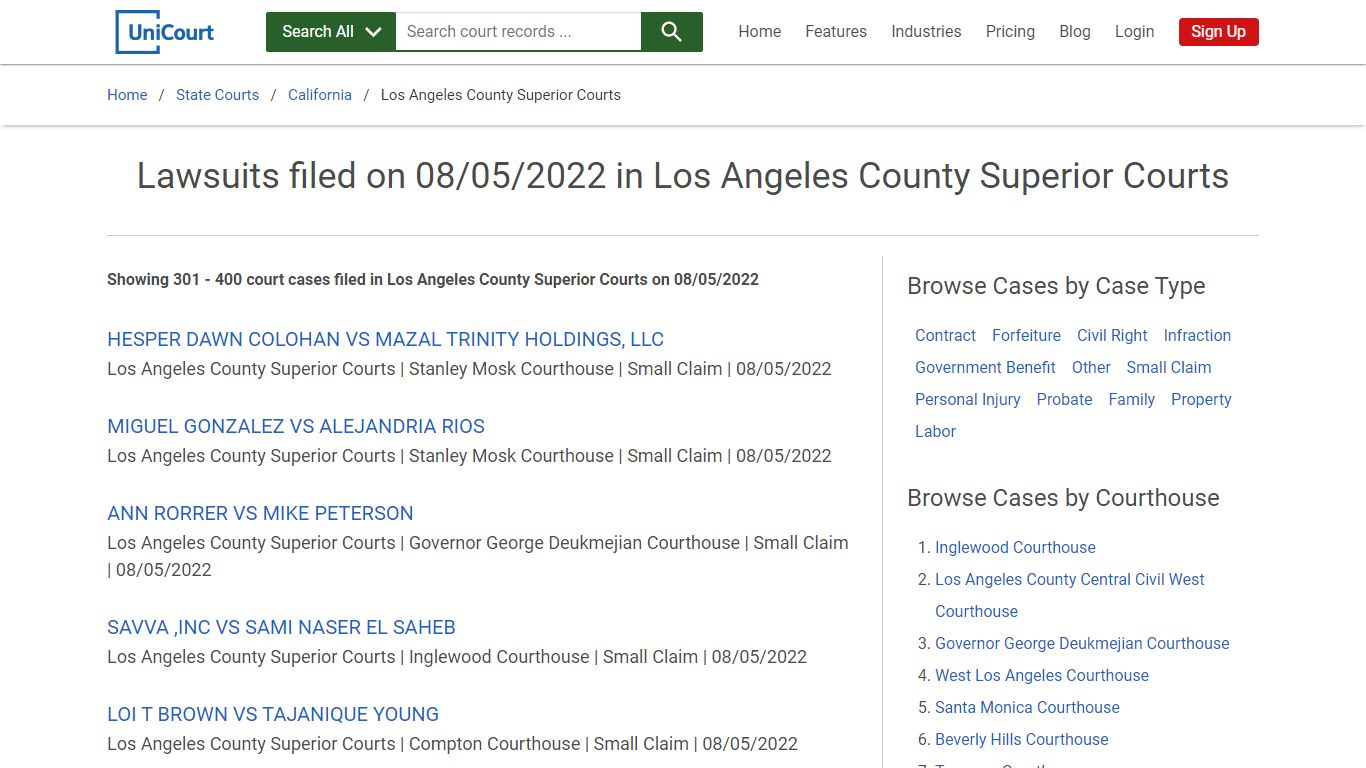Open the Home menu item
Screen dimensions: 1366x768
[x=760, y=32]
